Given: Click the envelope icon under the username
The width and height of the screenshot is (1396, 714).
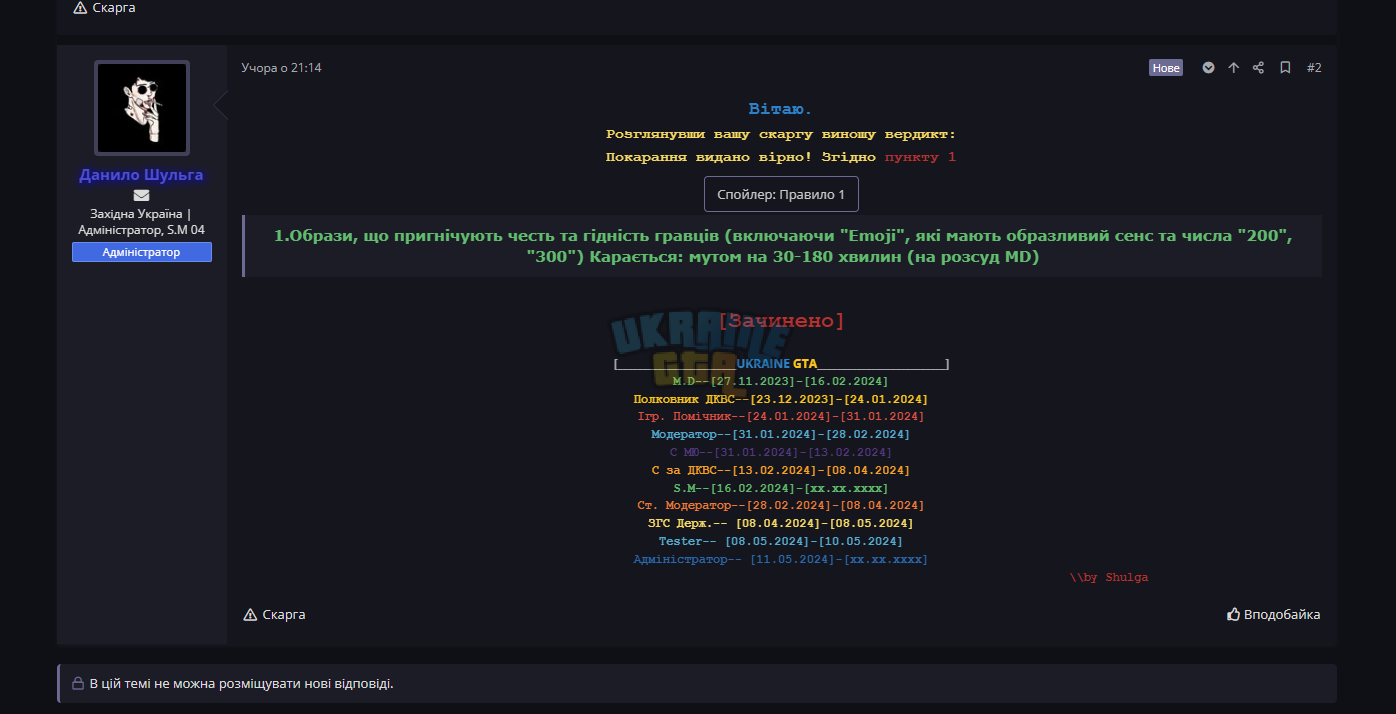Looking at the screenshot, I should [x=141, y=195].
